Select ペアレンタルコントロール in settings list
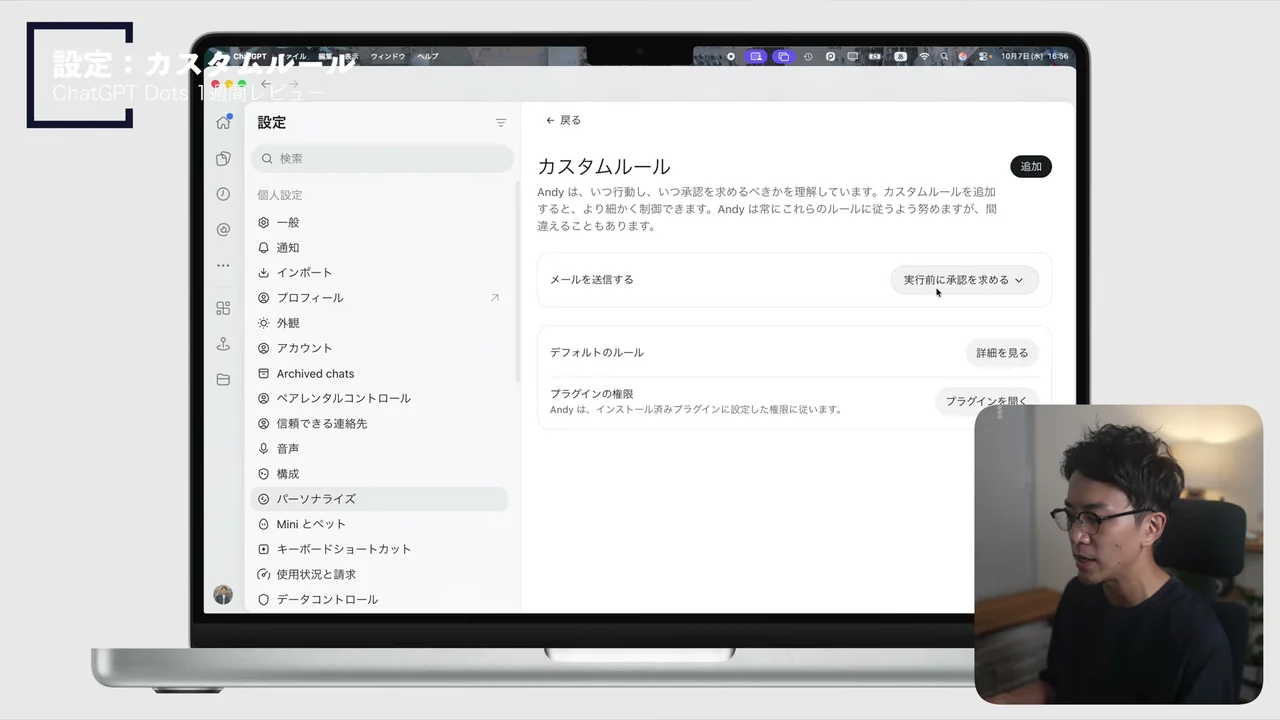The height and width of the screenshot is (720, 1280). (x=379, y=398)
